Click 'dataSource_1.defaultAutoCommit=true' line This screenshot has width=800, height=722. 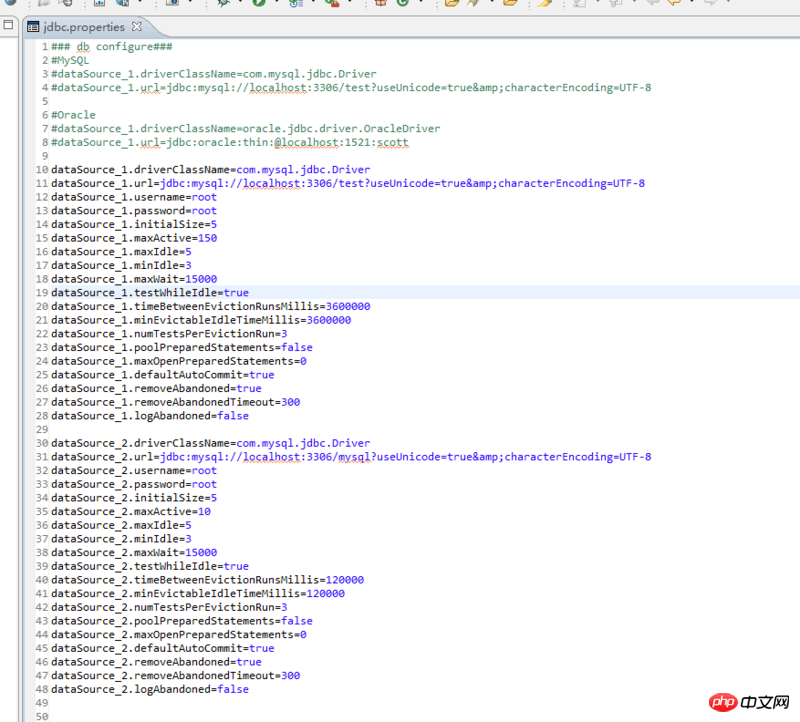coord(163,376)
